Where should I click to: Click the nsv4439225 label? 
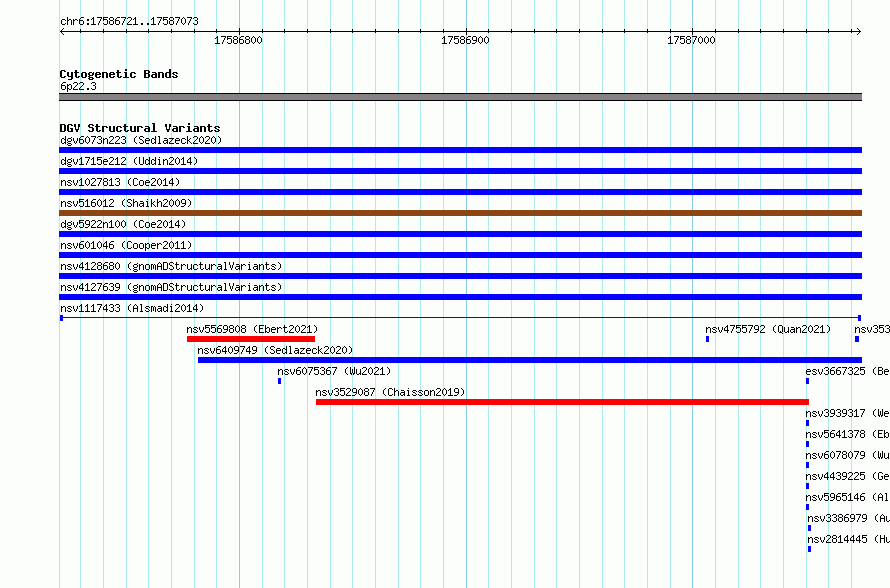pyautogui.click(x=847, y=476)
